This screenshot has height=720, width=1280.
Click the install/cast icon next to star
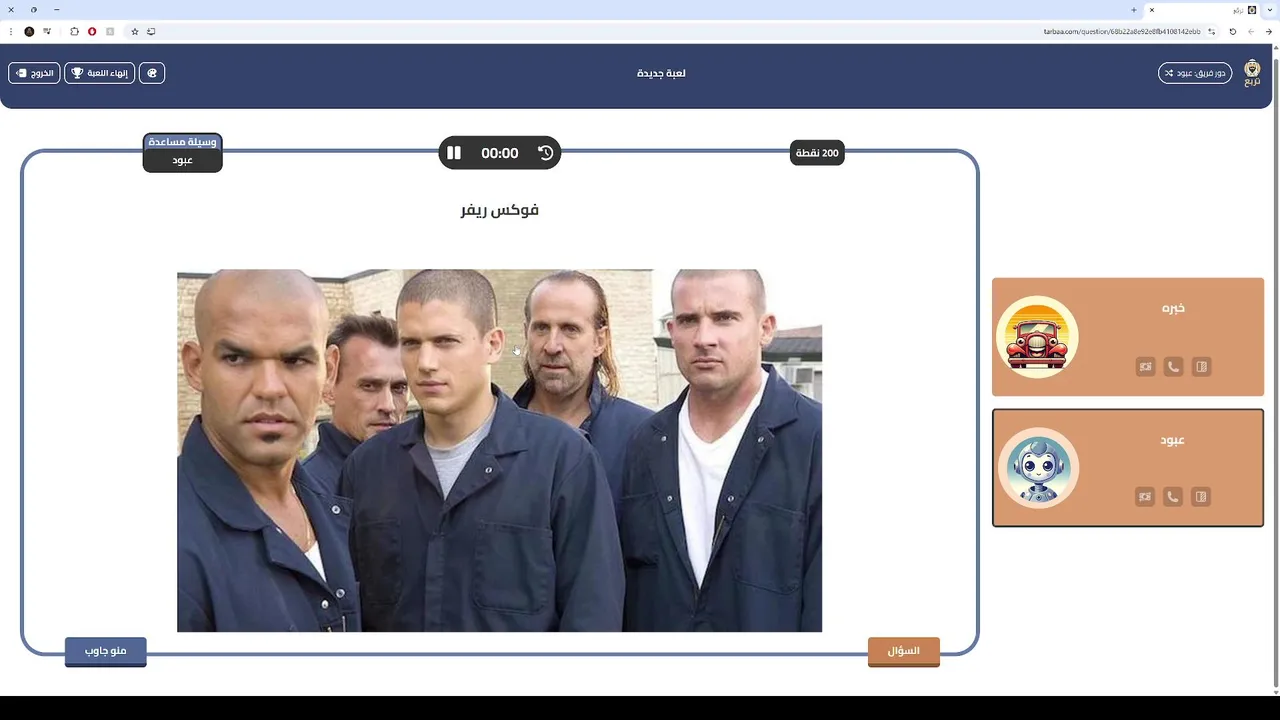[151, 32]
